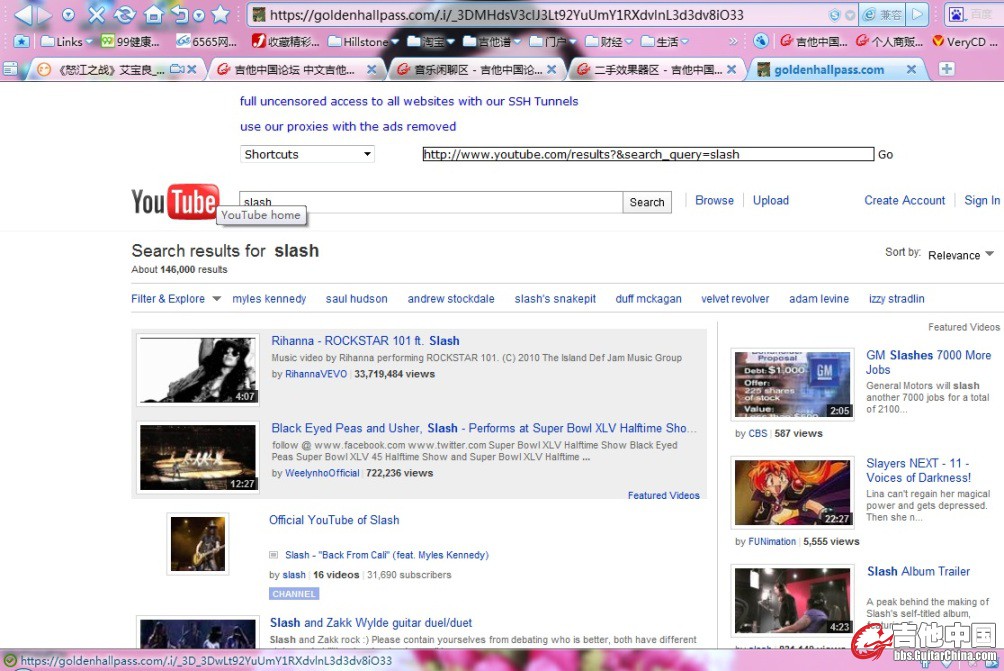Switch to the 《怒江之战》艾宝良 tab
The width and height of the screenshot is (1004, 671).
[x=108, y=69]
